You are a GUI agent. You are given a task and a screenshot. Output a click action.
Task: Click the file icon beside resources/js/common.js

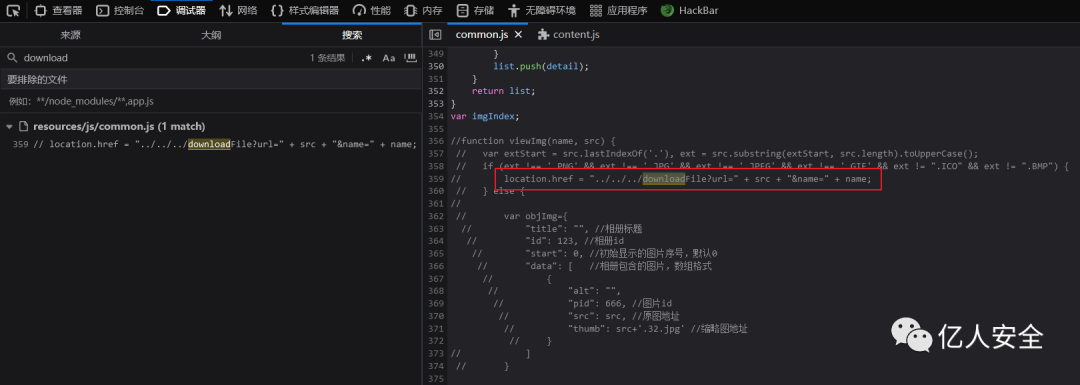[23, 127]
